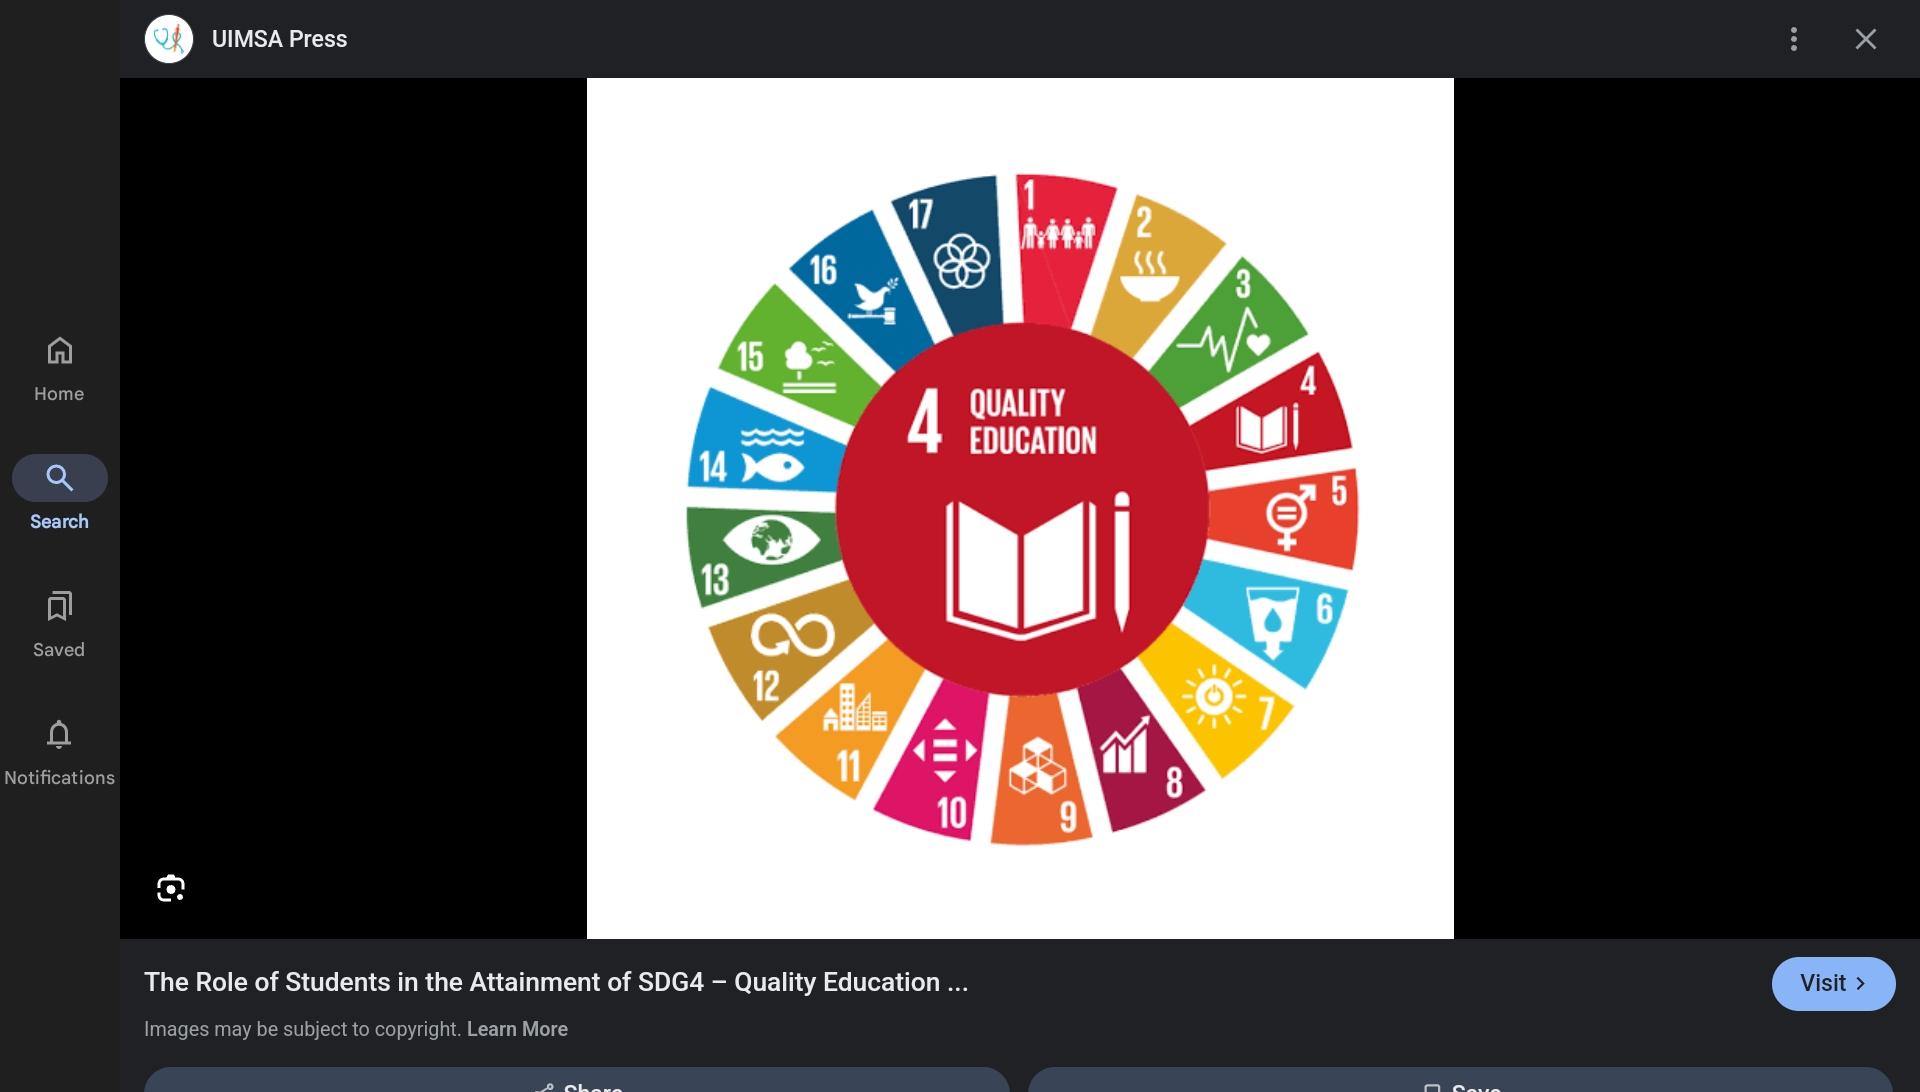Open the Home section in sidebar

[x=59, y=369]
